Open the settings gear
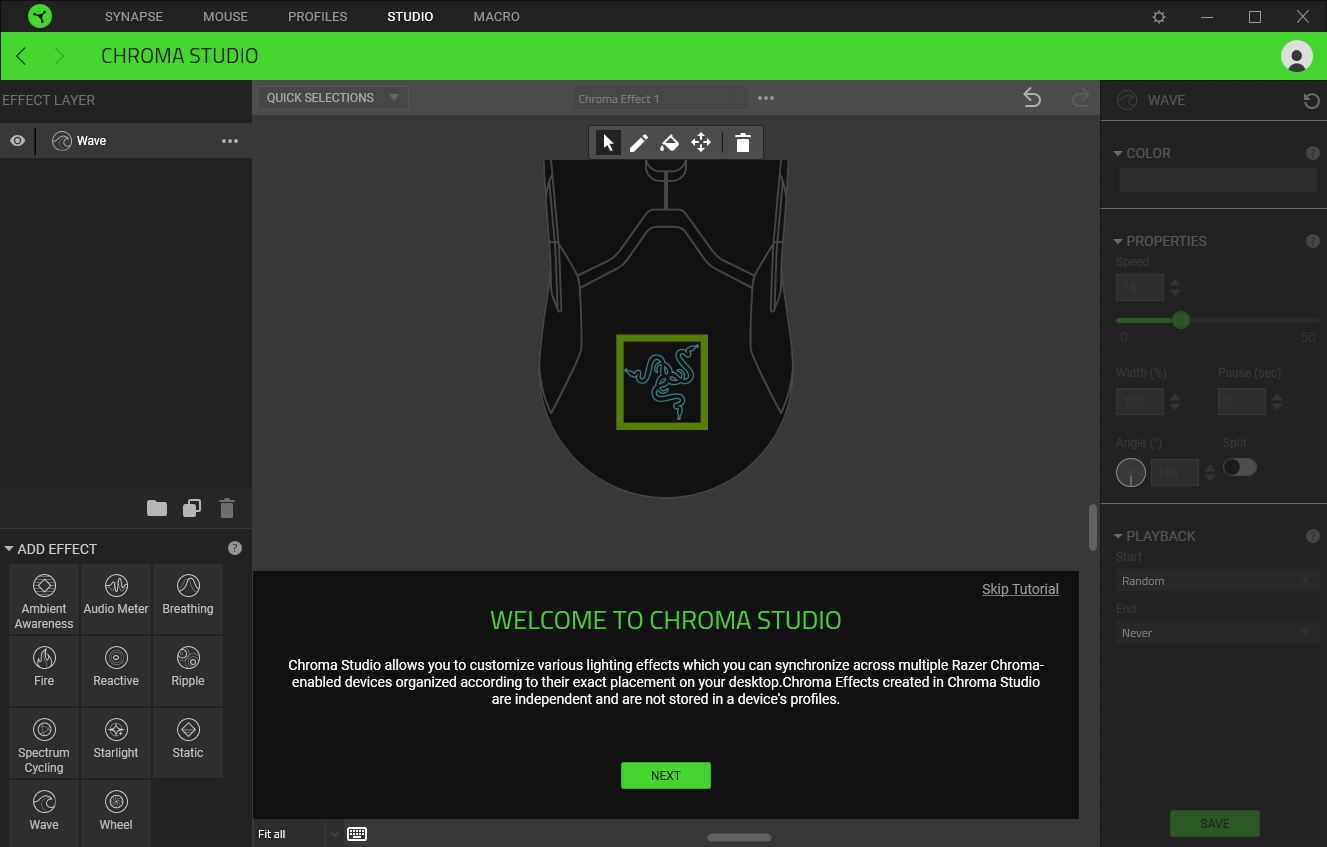Screen dimensions: 1327x847 1159,17
